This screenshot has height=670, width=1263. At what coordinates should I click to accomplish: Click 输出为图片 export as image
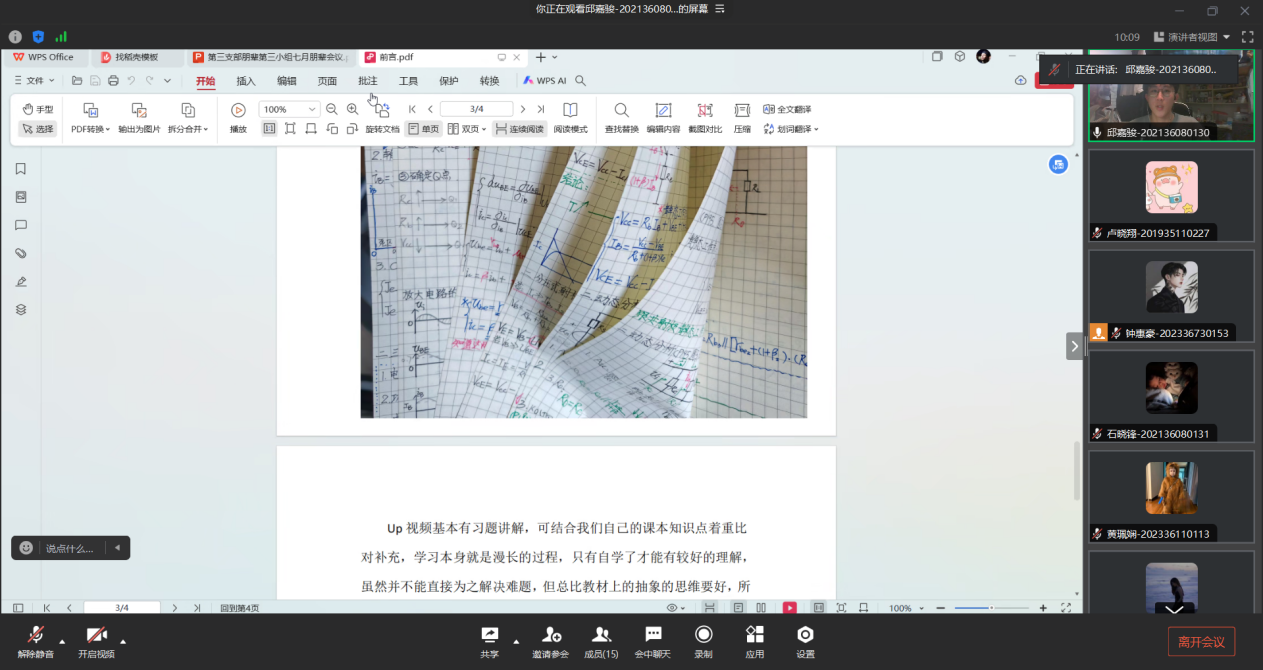click(139, 118)
